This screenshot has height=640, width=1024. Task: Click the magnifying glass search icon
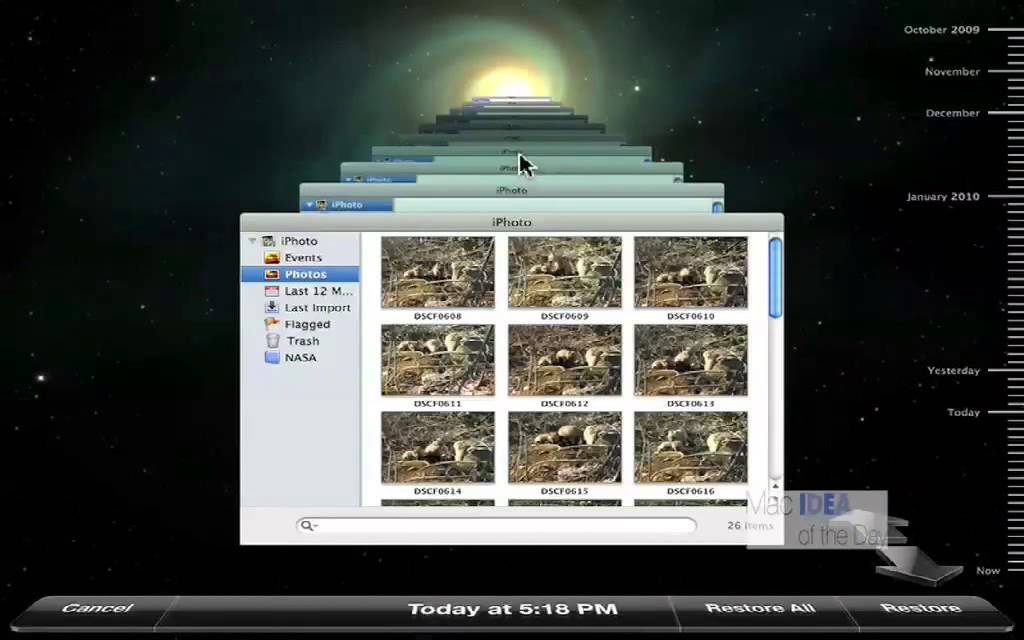(x=308, y=526)
